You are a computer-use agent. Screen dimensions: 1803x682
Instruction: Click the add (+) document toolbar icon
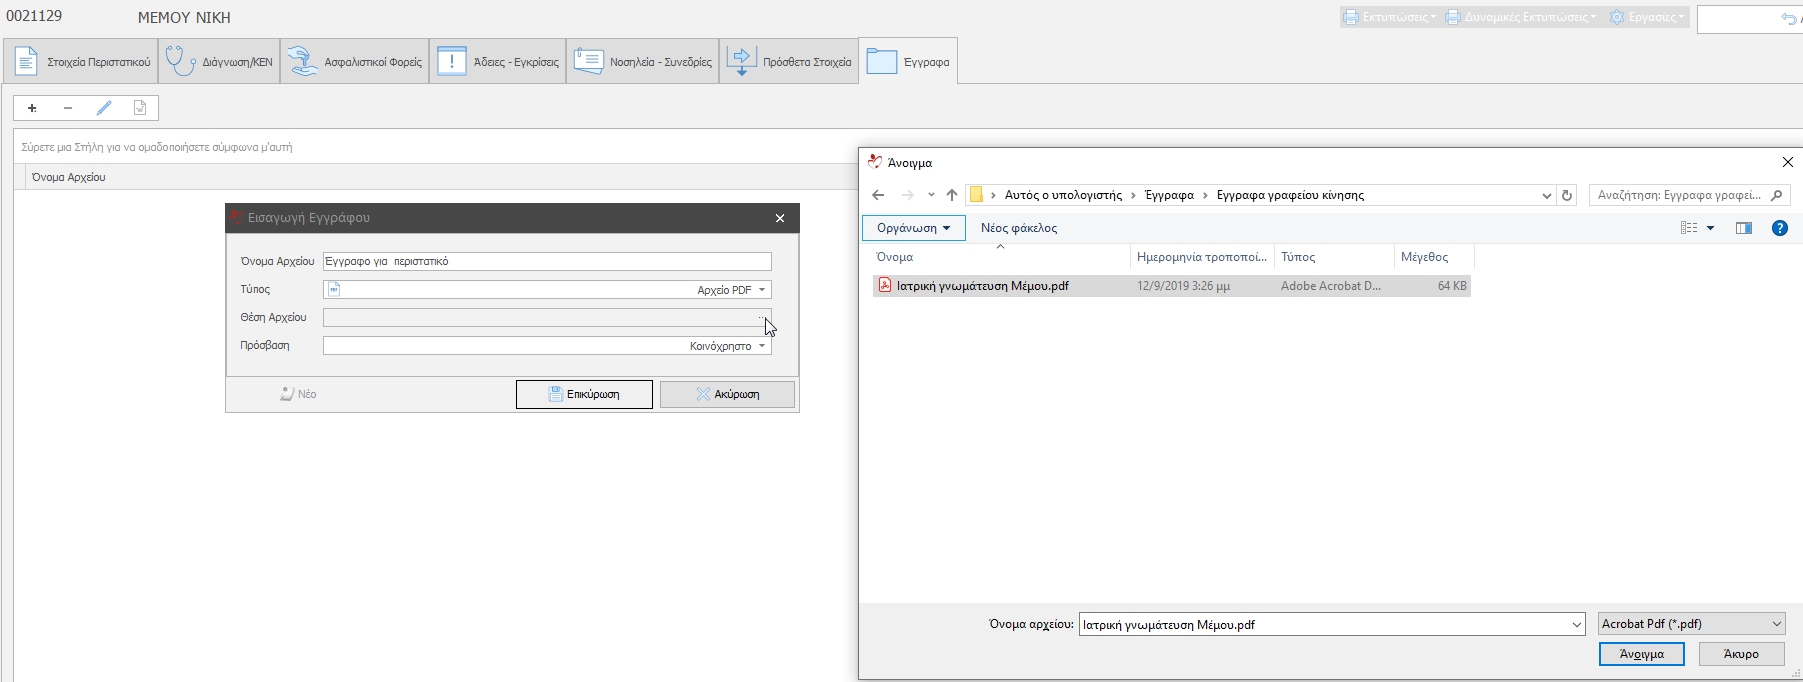point(32,108)
